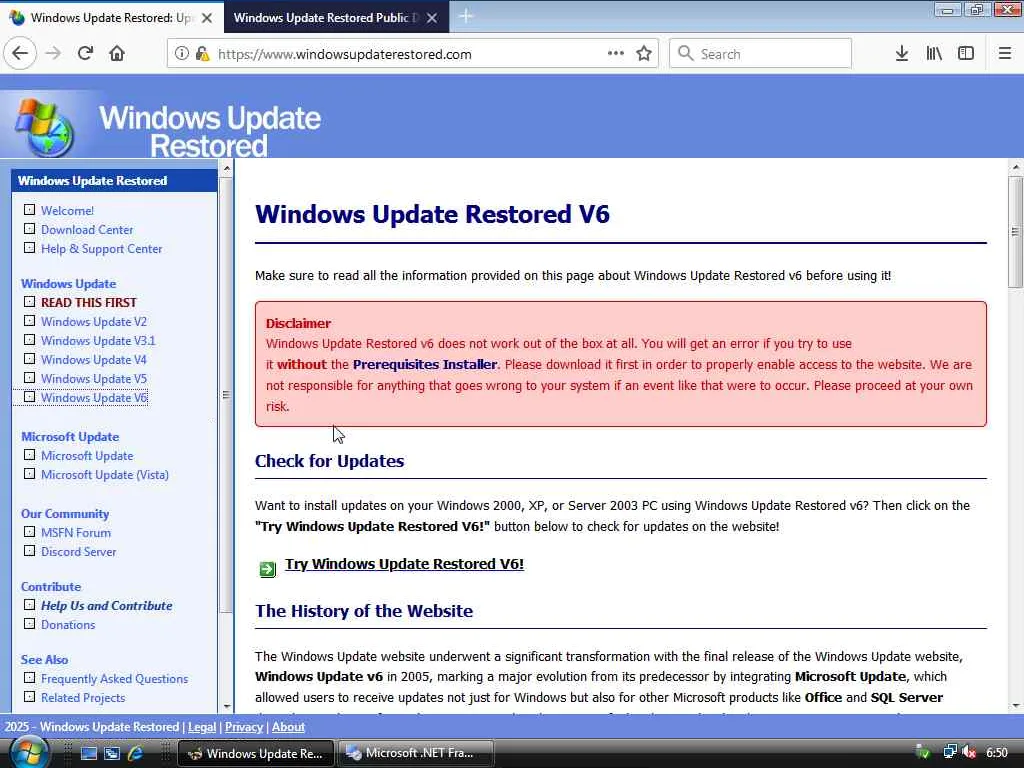
Task: Open a new tab with plus icon
Action: (466, 16)
